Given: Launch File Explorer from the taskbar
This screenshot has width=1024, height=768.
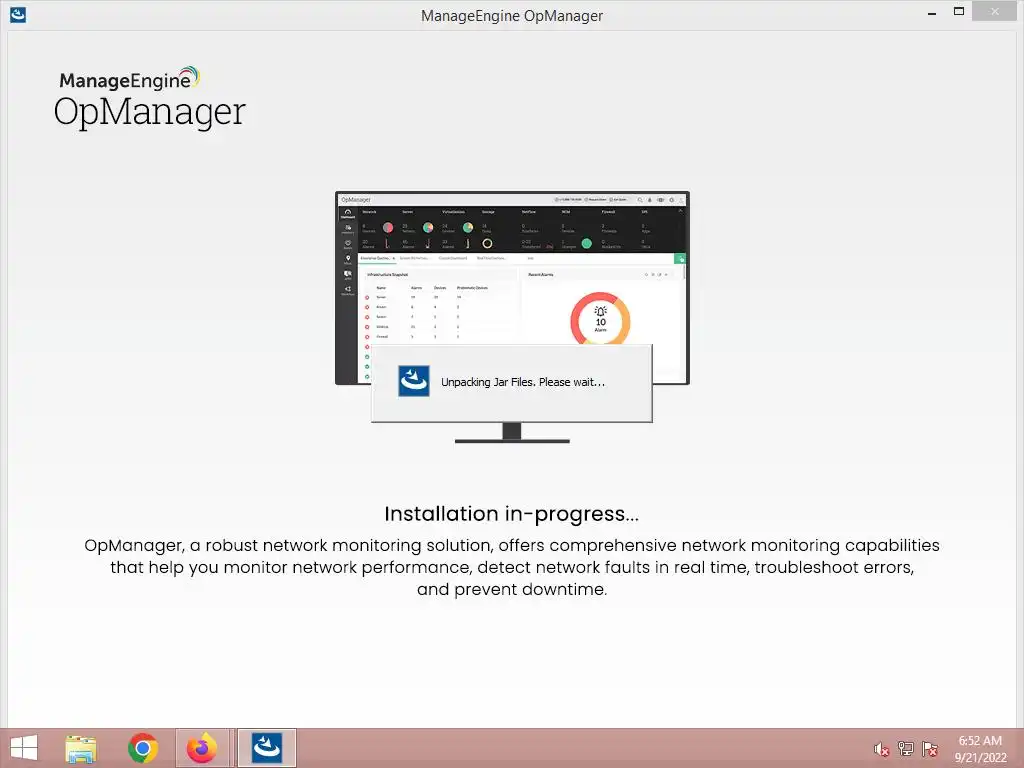Looking at the screenshot, I should click(x=81, y=748).
